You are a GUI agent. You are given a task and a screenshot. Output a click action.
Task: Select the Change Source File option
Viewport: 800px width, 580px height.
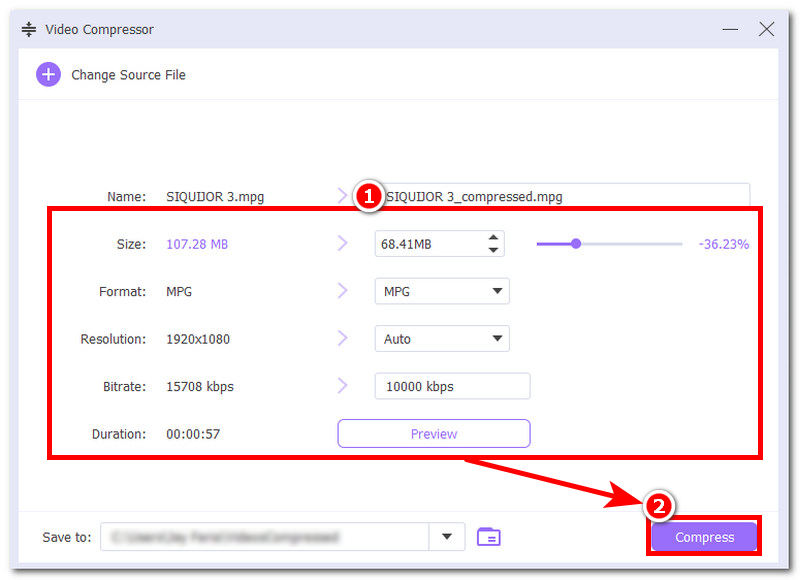[128, 75]
